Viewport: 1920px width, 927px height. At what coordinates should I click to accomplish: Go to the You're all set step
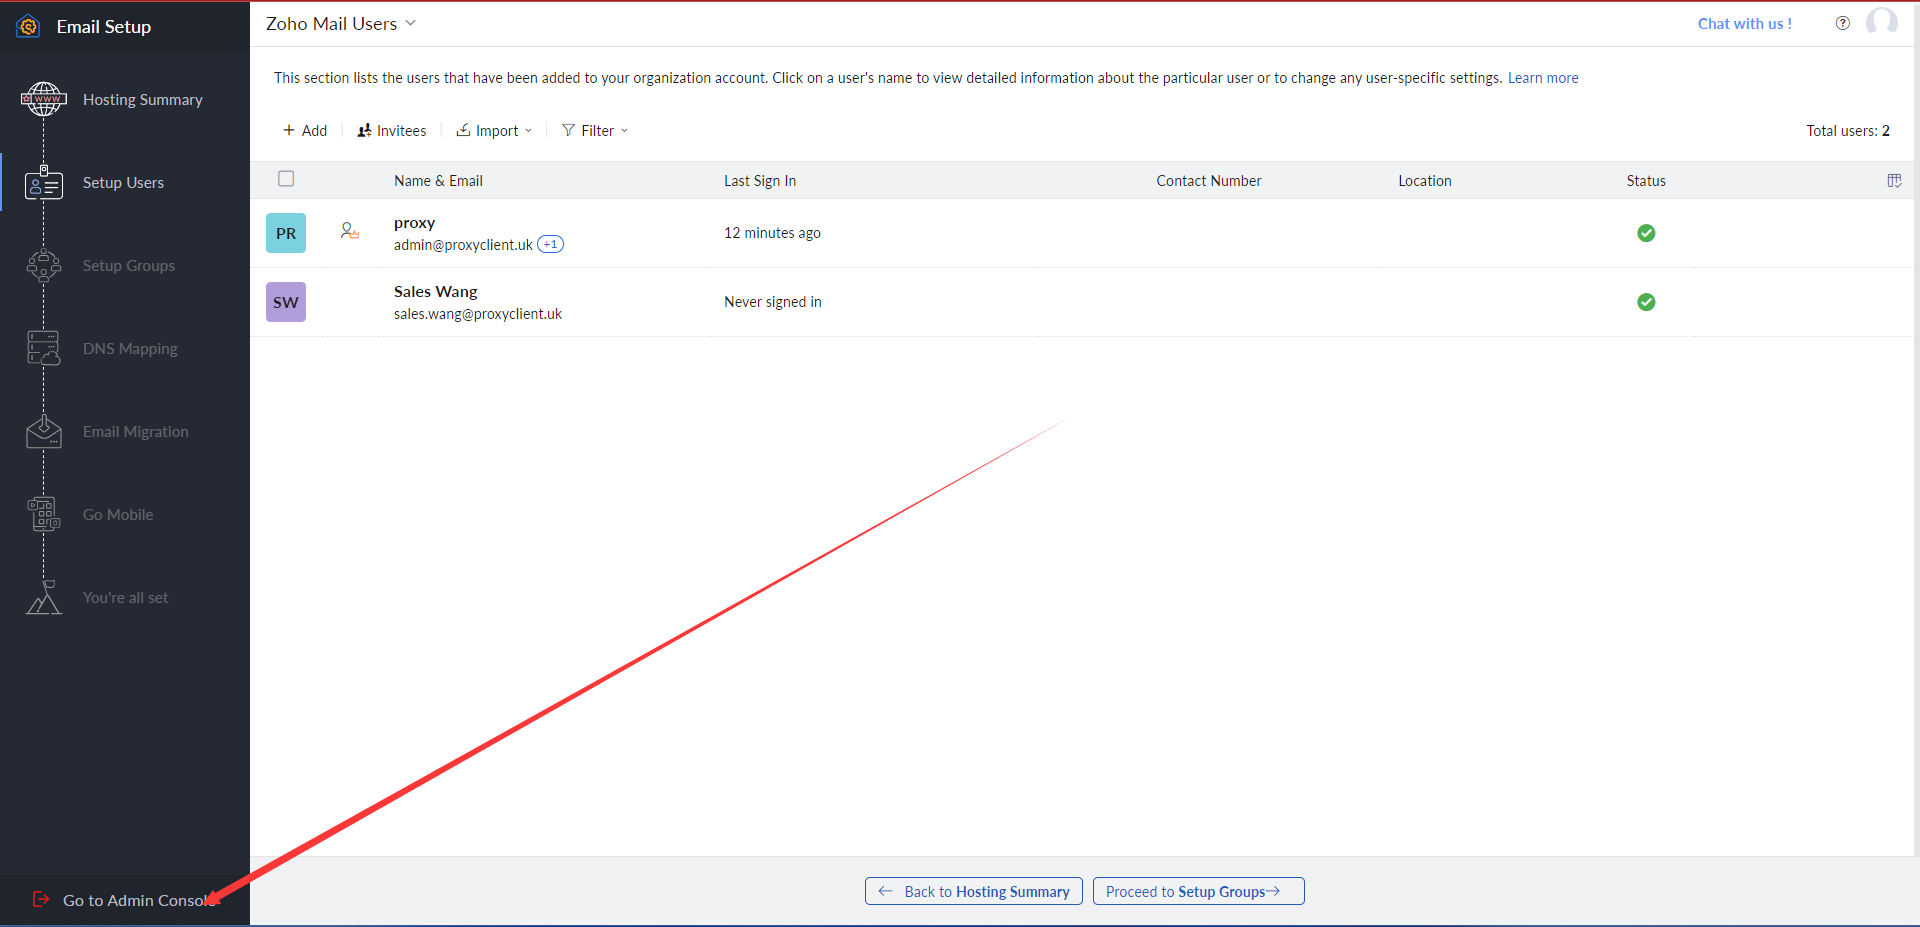[x=125, y=598]
